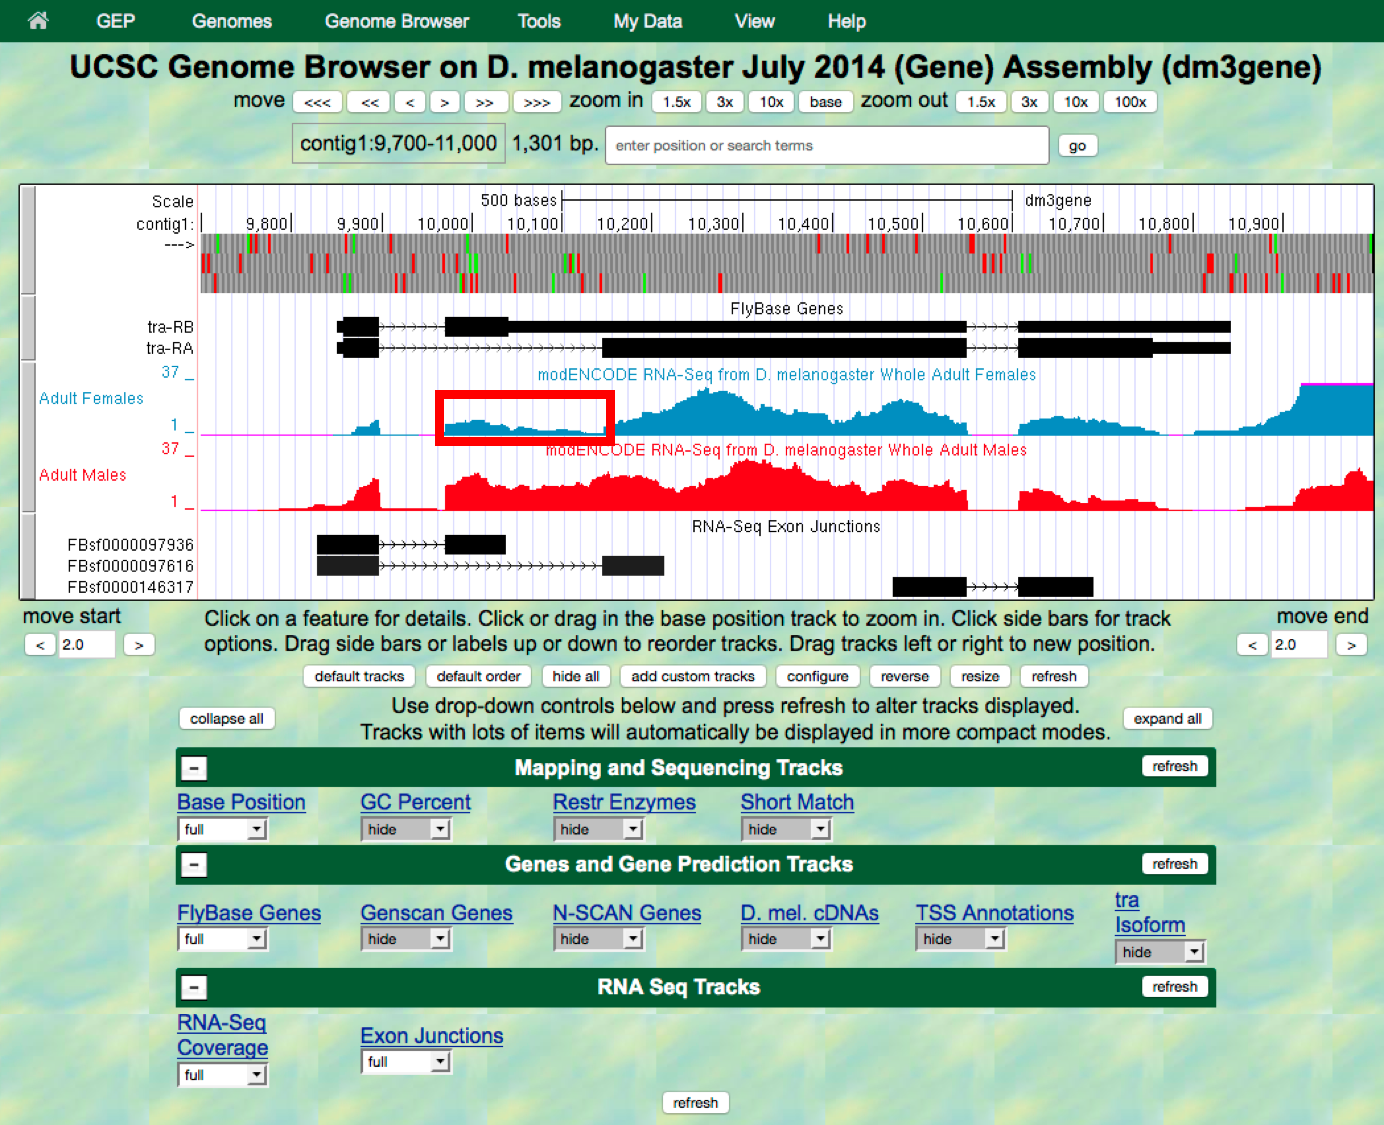Click the move end amount field
Screen dimensions: 1384x1125
(x=1300, y=645)
